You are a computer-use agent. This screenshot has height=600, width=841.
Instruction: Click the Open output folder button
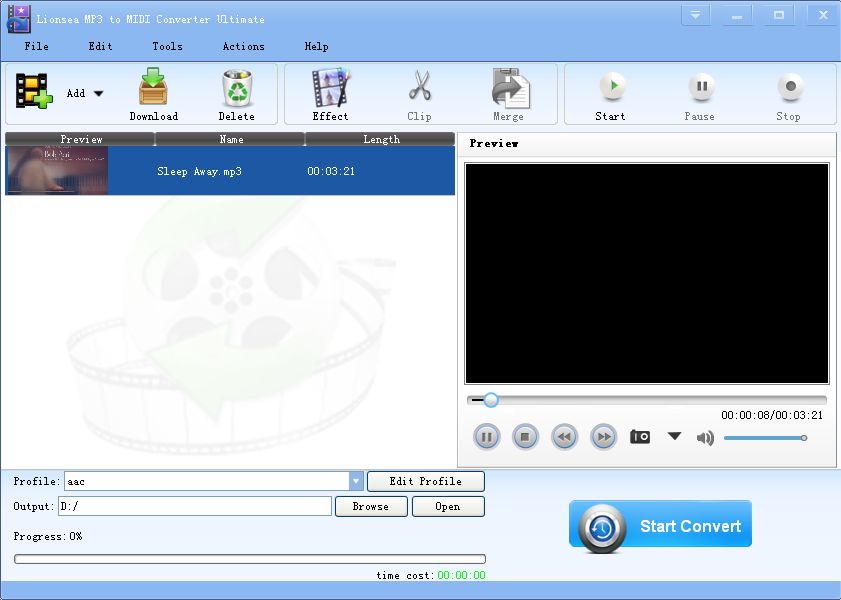coord(448,506)
